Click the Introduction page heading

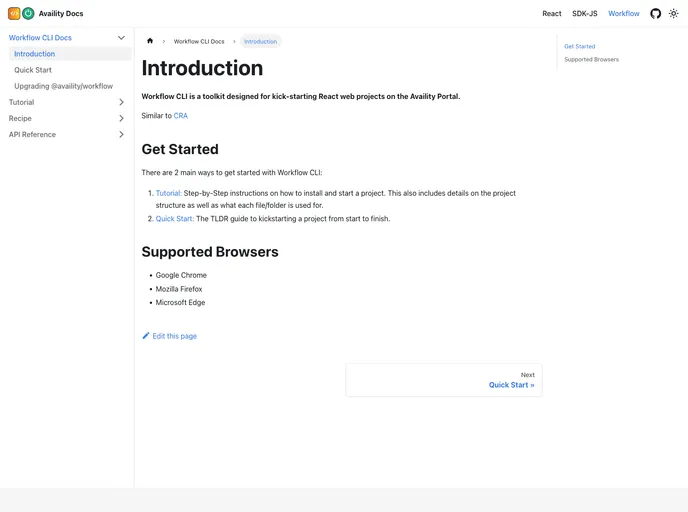click(x=202, y=68)
